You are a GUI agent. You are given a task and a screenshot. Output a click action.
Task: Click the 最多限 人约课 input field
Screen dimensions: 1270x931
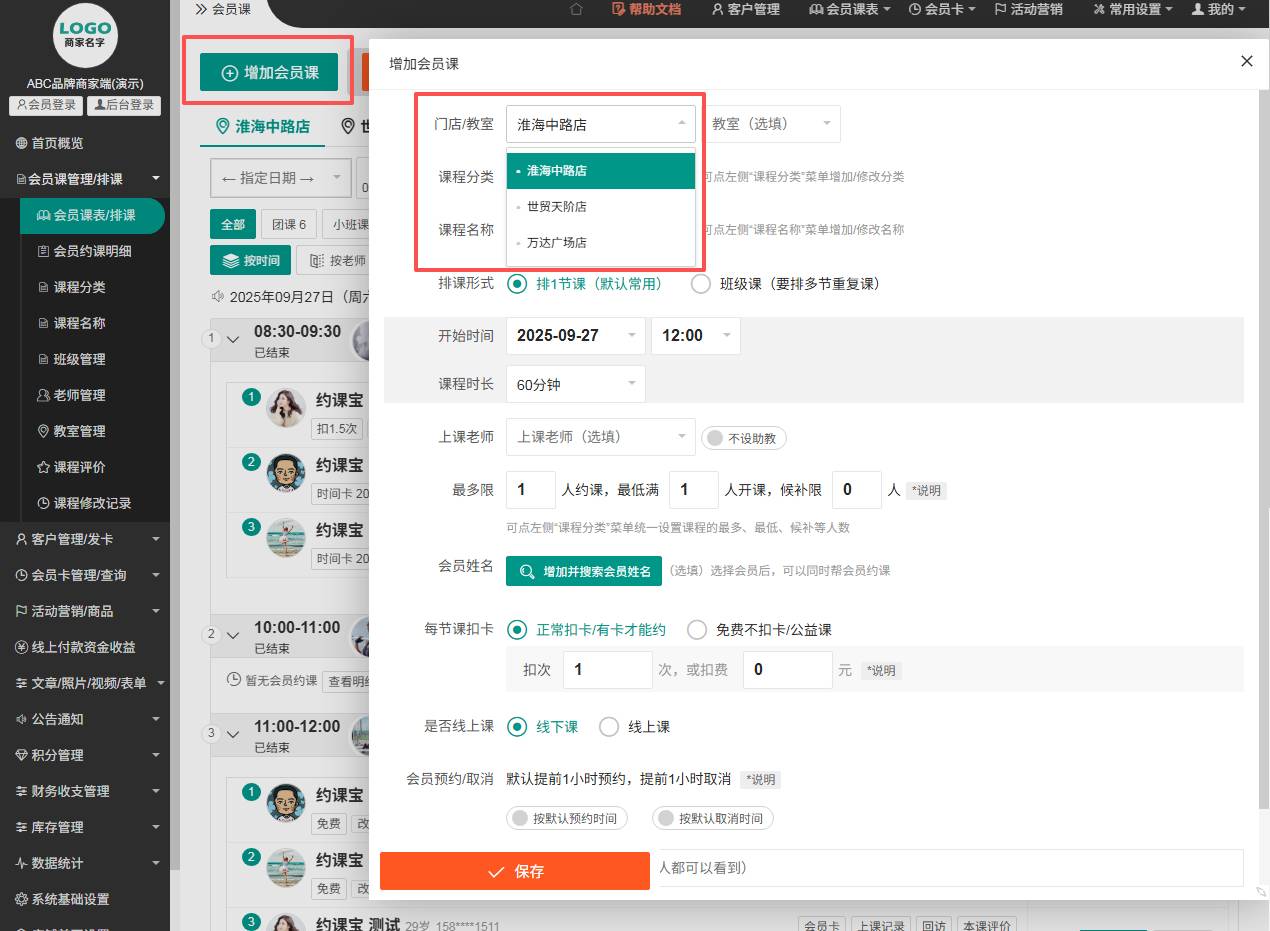(x=530, y=490)
